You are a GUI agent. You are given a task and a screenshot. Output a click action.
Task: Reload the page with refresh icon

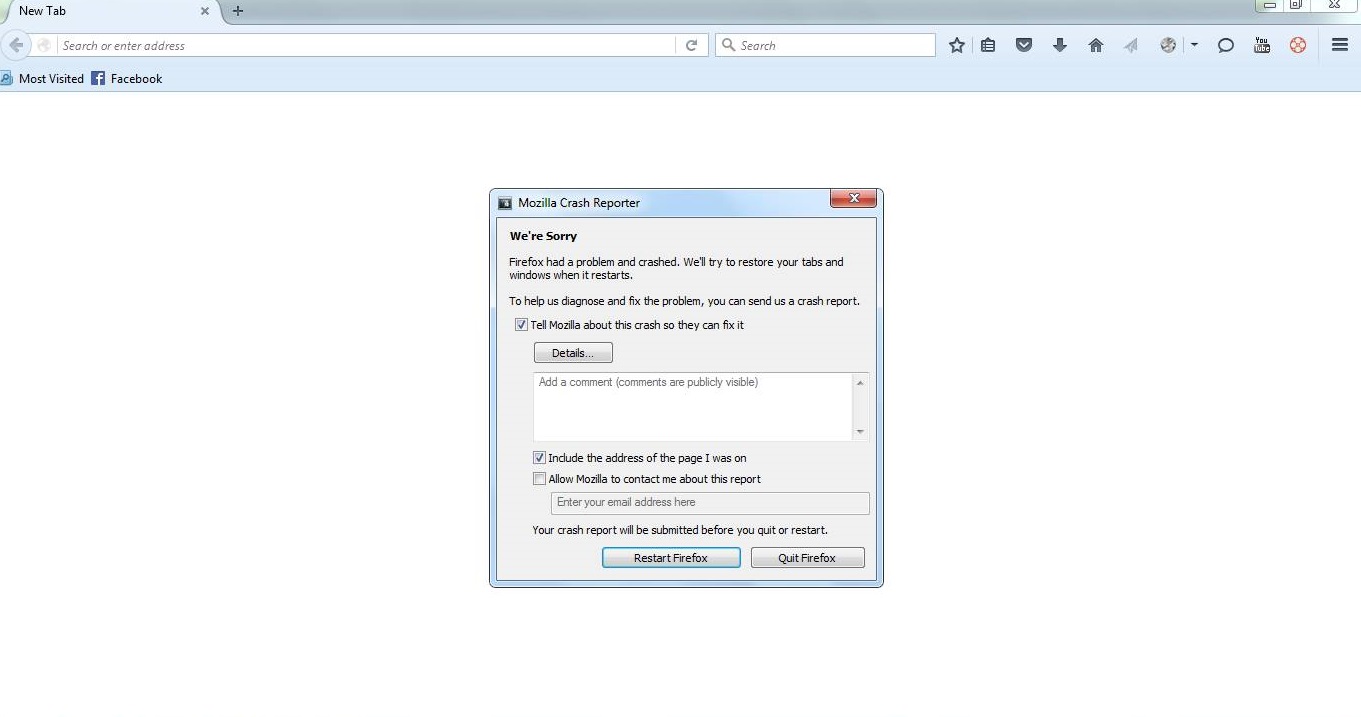[x=691, y=45]
